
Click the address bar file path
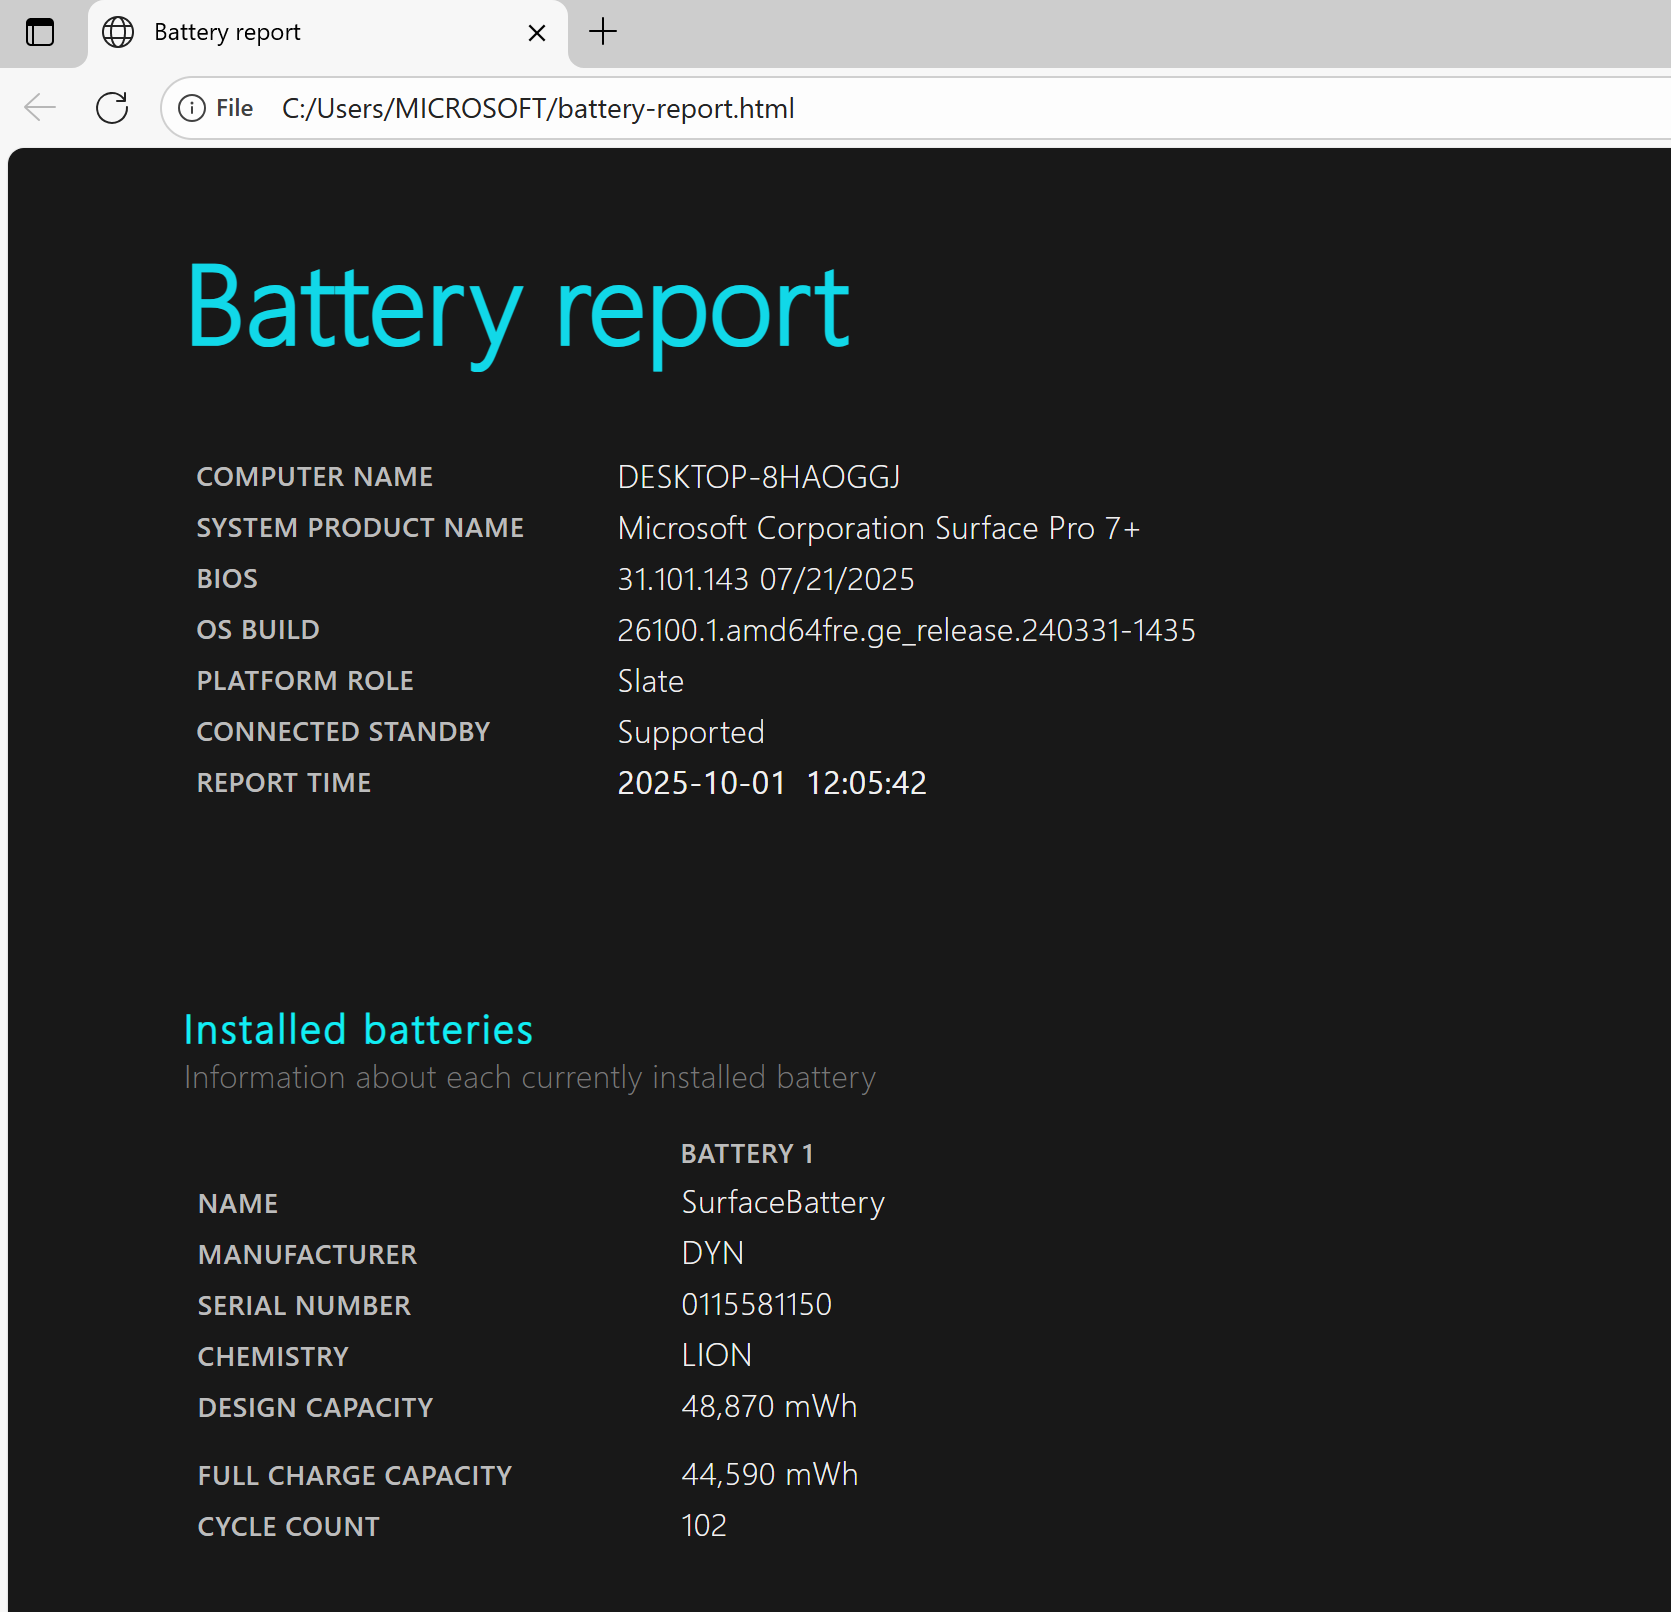[x=538, y=108]
